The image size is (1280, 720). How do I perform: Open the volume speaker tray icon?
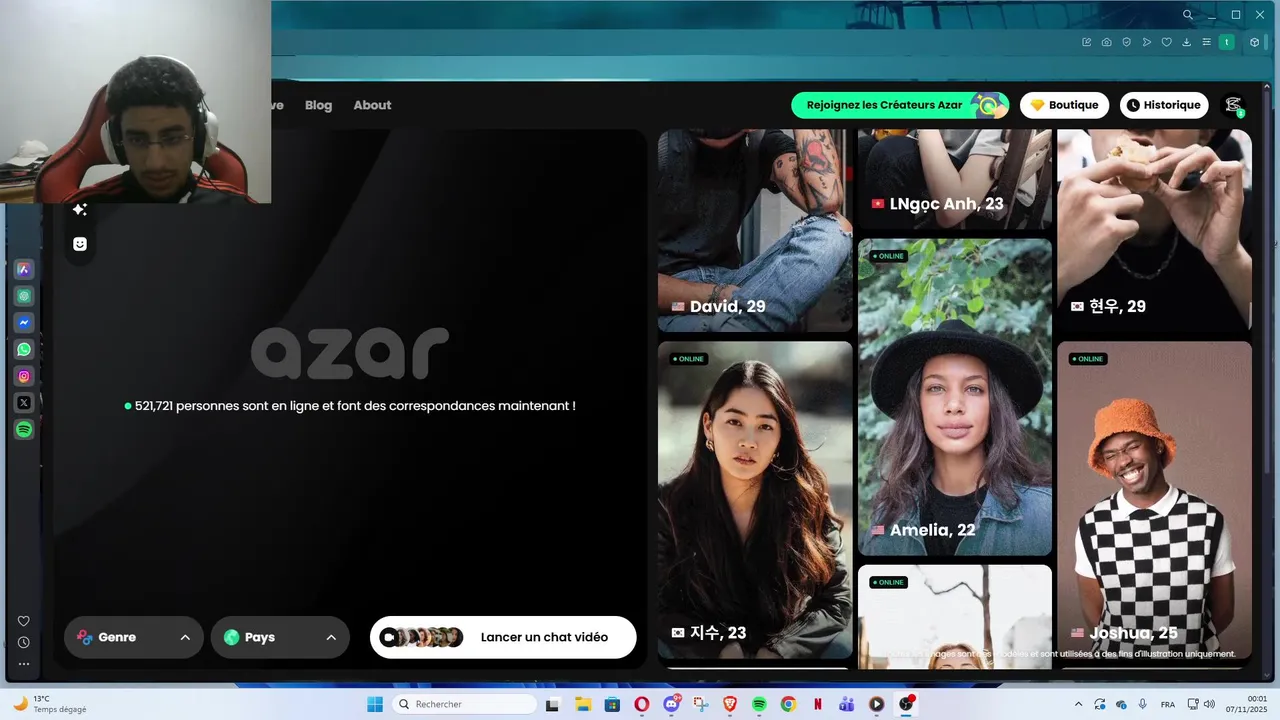(1209, 704)
